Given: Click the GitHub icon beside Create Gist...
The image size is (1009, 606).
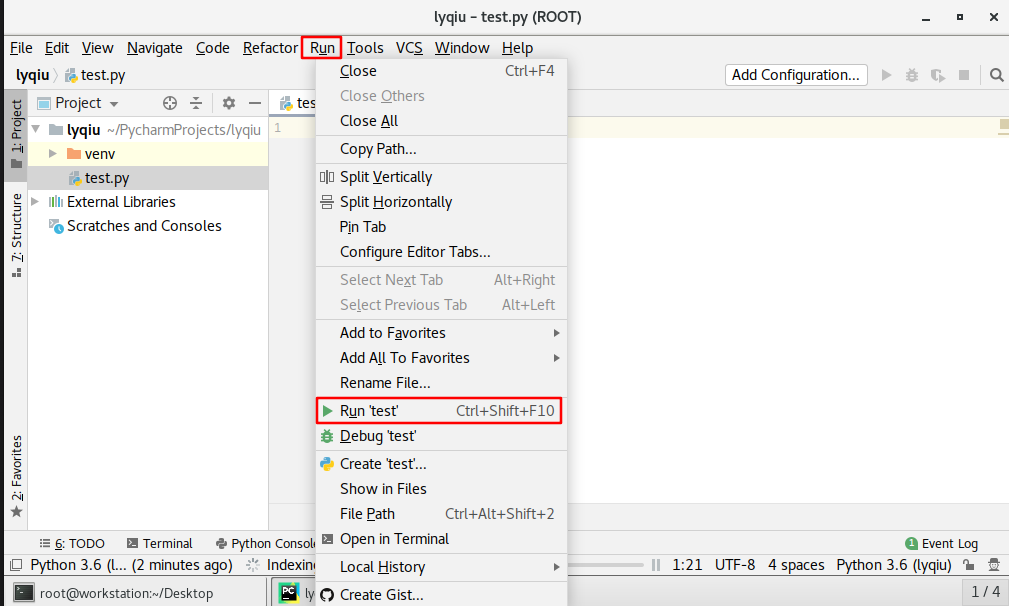Looking at the screenshot, I should 327,595.
